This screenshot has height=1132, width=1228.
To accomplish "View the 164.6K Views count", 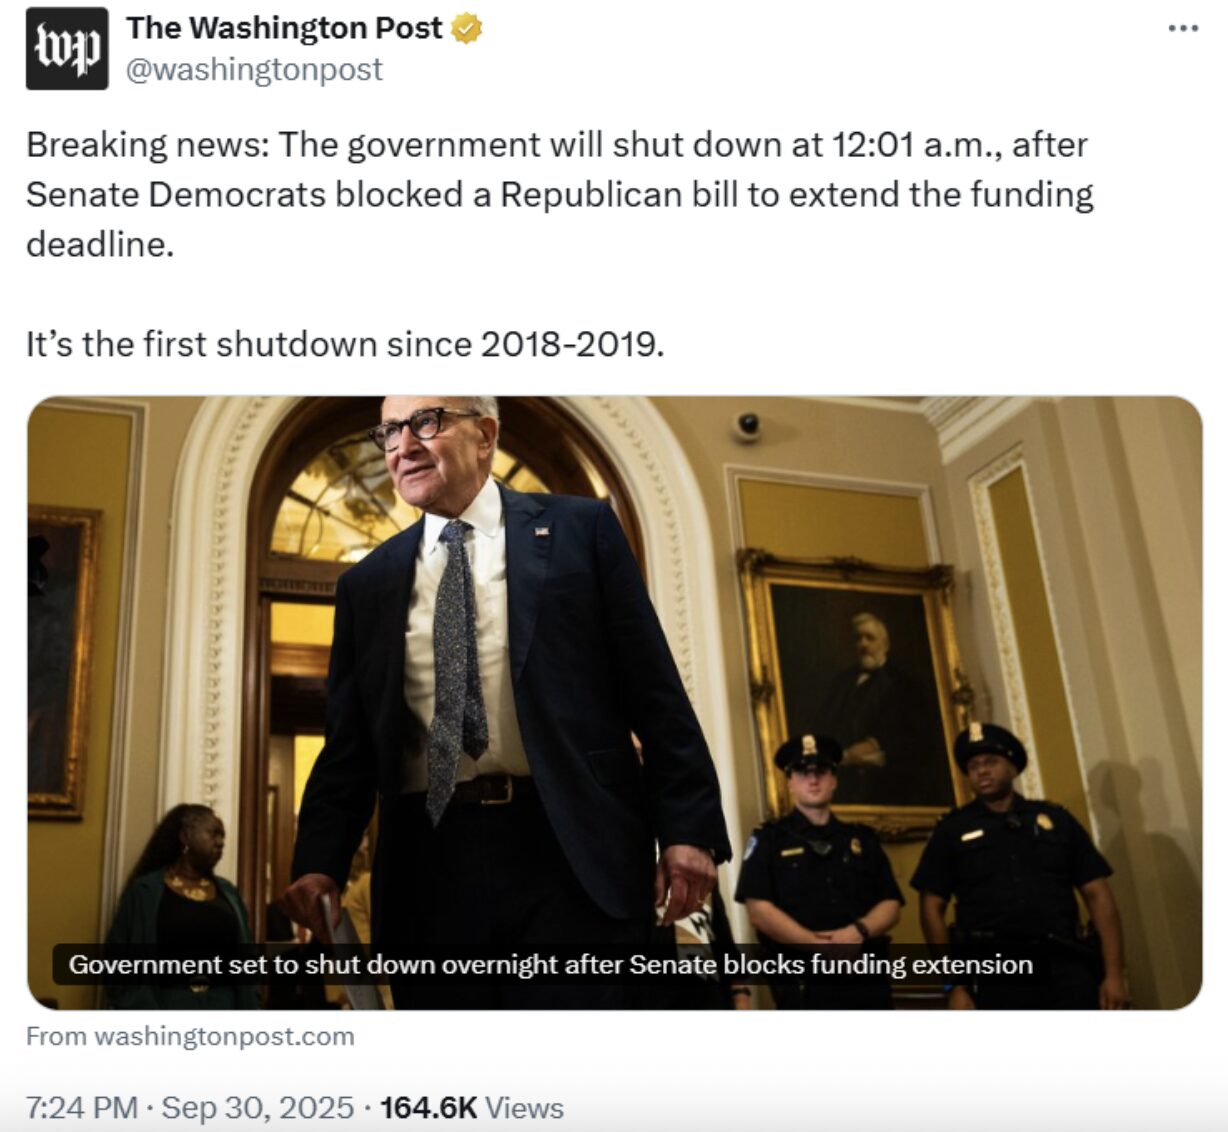I will pos(472,1107).
